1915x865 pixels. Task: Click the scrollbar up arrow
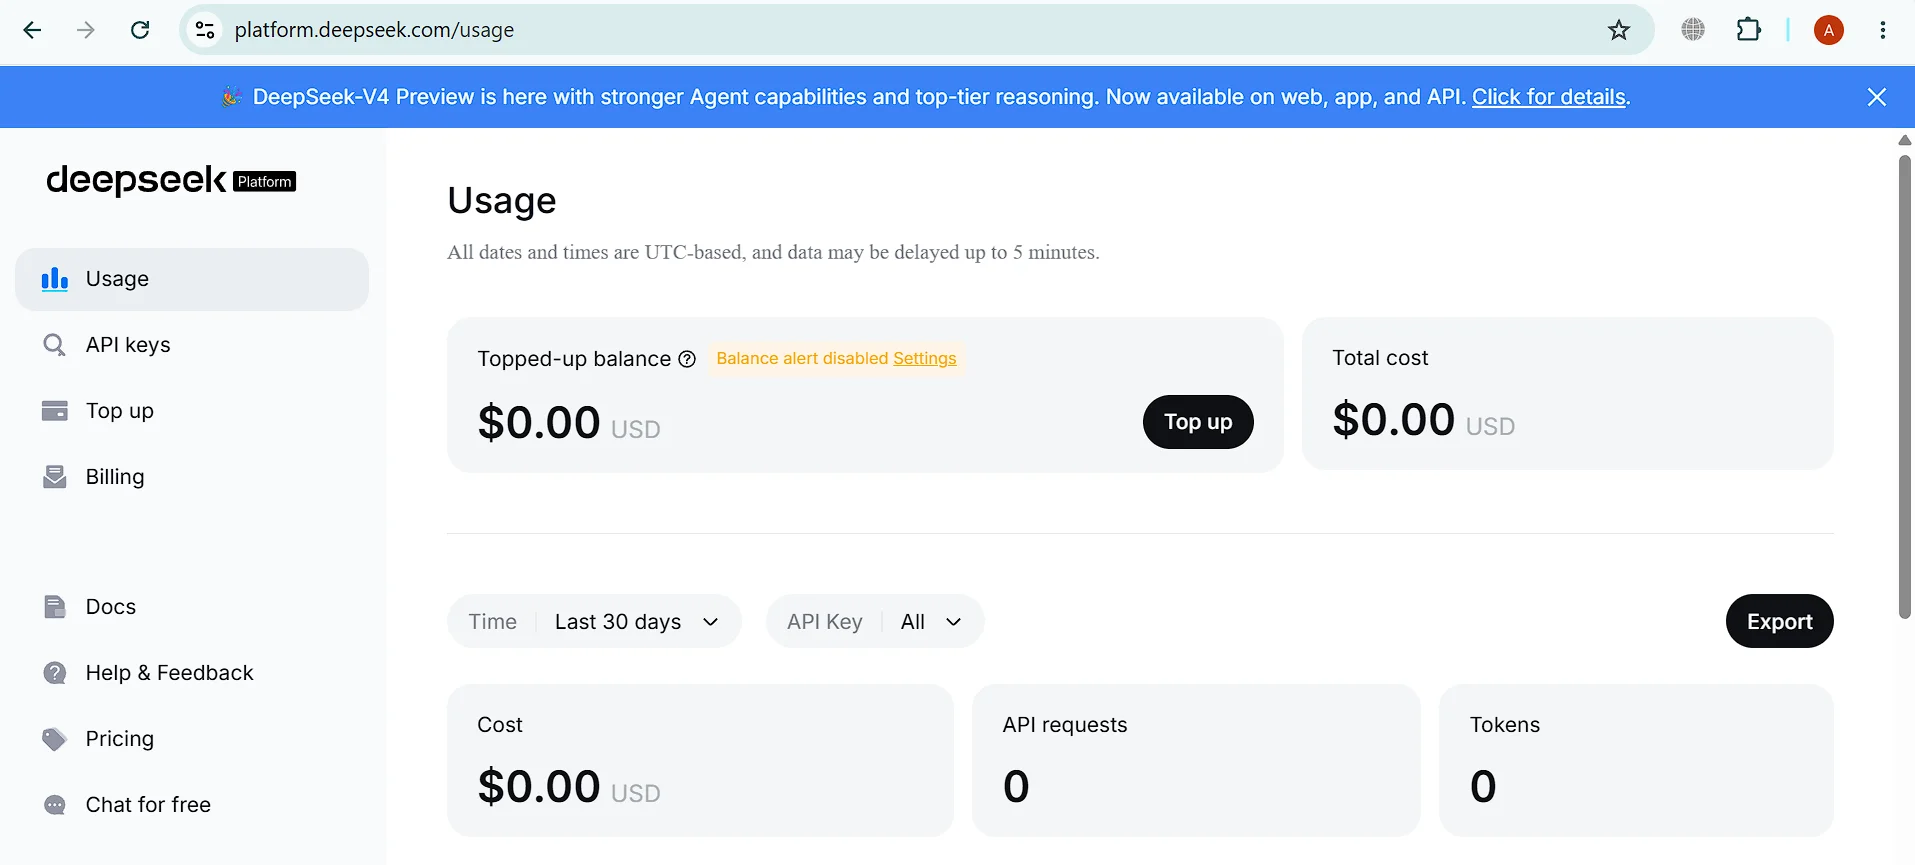coord(1905,140)
